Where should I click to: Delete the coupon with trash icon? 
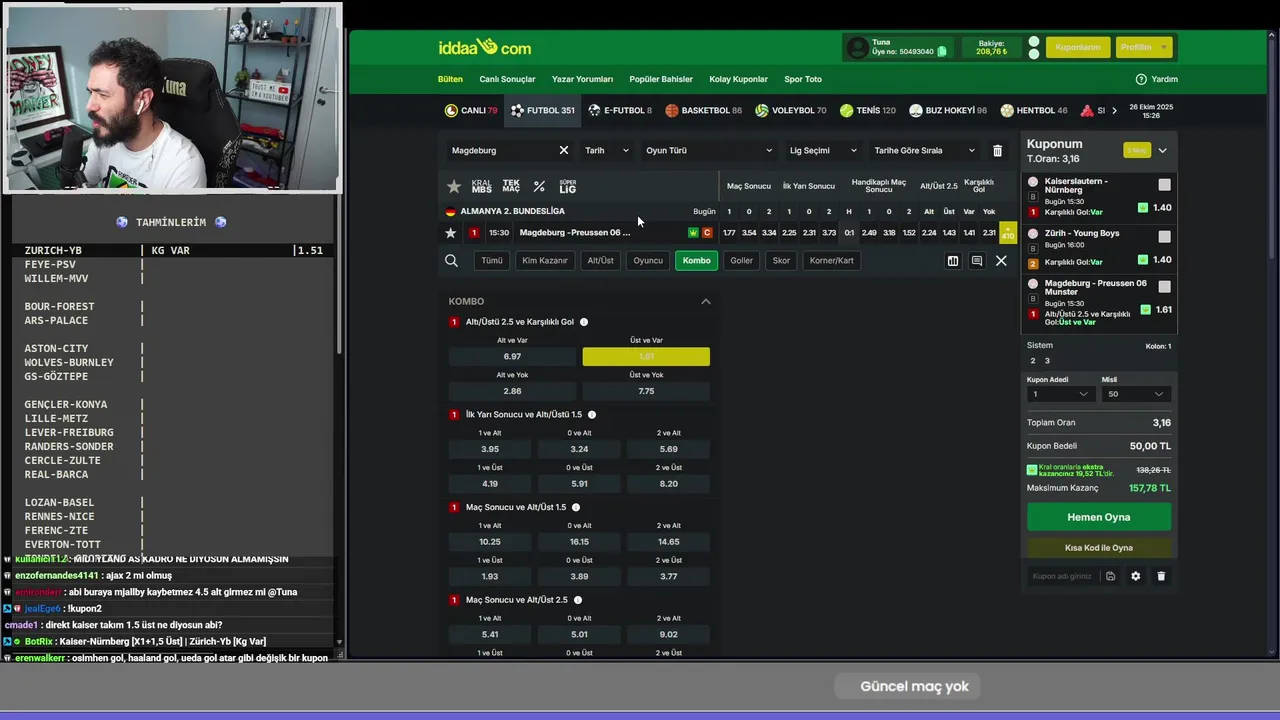(x=1161, y=576)
